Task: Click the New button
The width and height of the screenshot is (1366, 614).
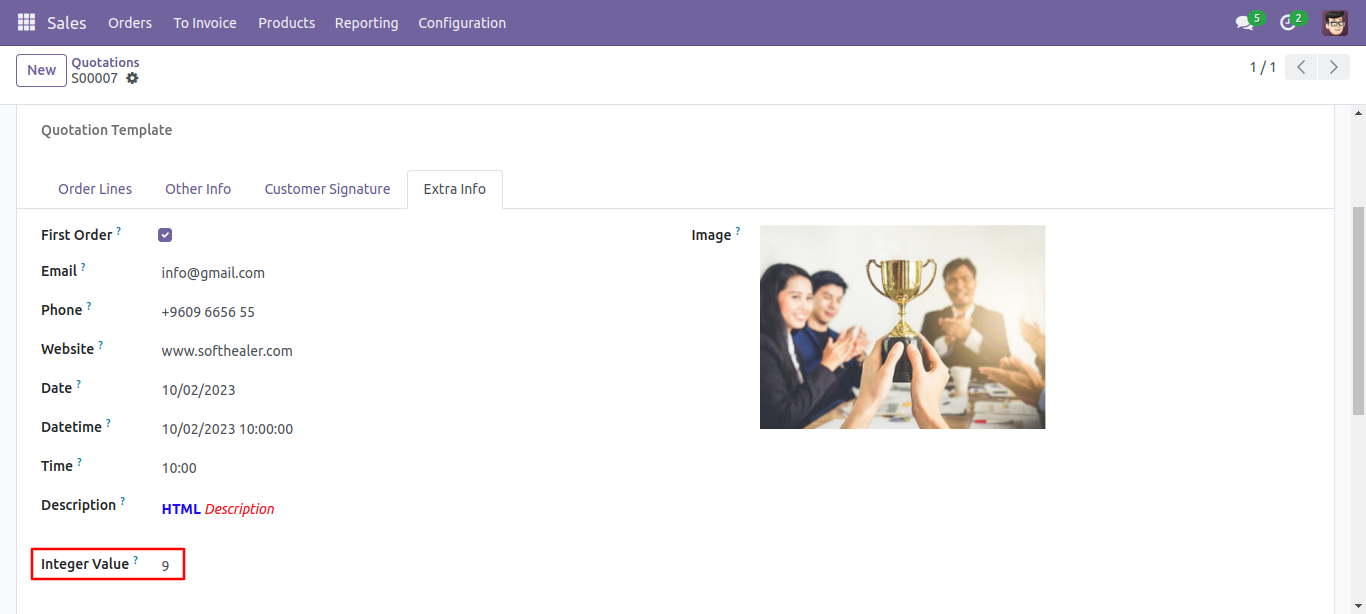Action: (x=41, y=70)
